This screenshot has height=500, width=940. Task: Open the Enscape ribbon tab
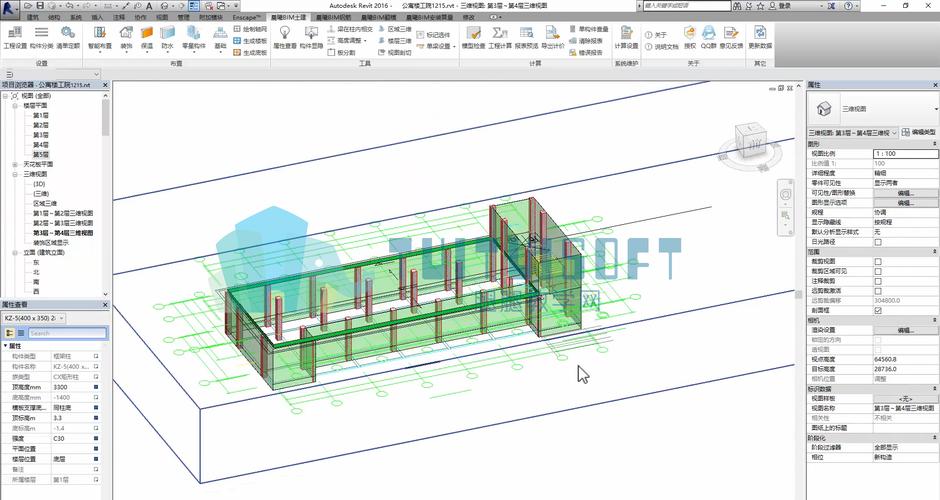coord(246,18)
